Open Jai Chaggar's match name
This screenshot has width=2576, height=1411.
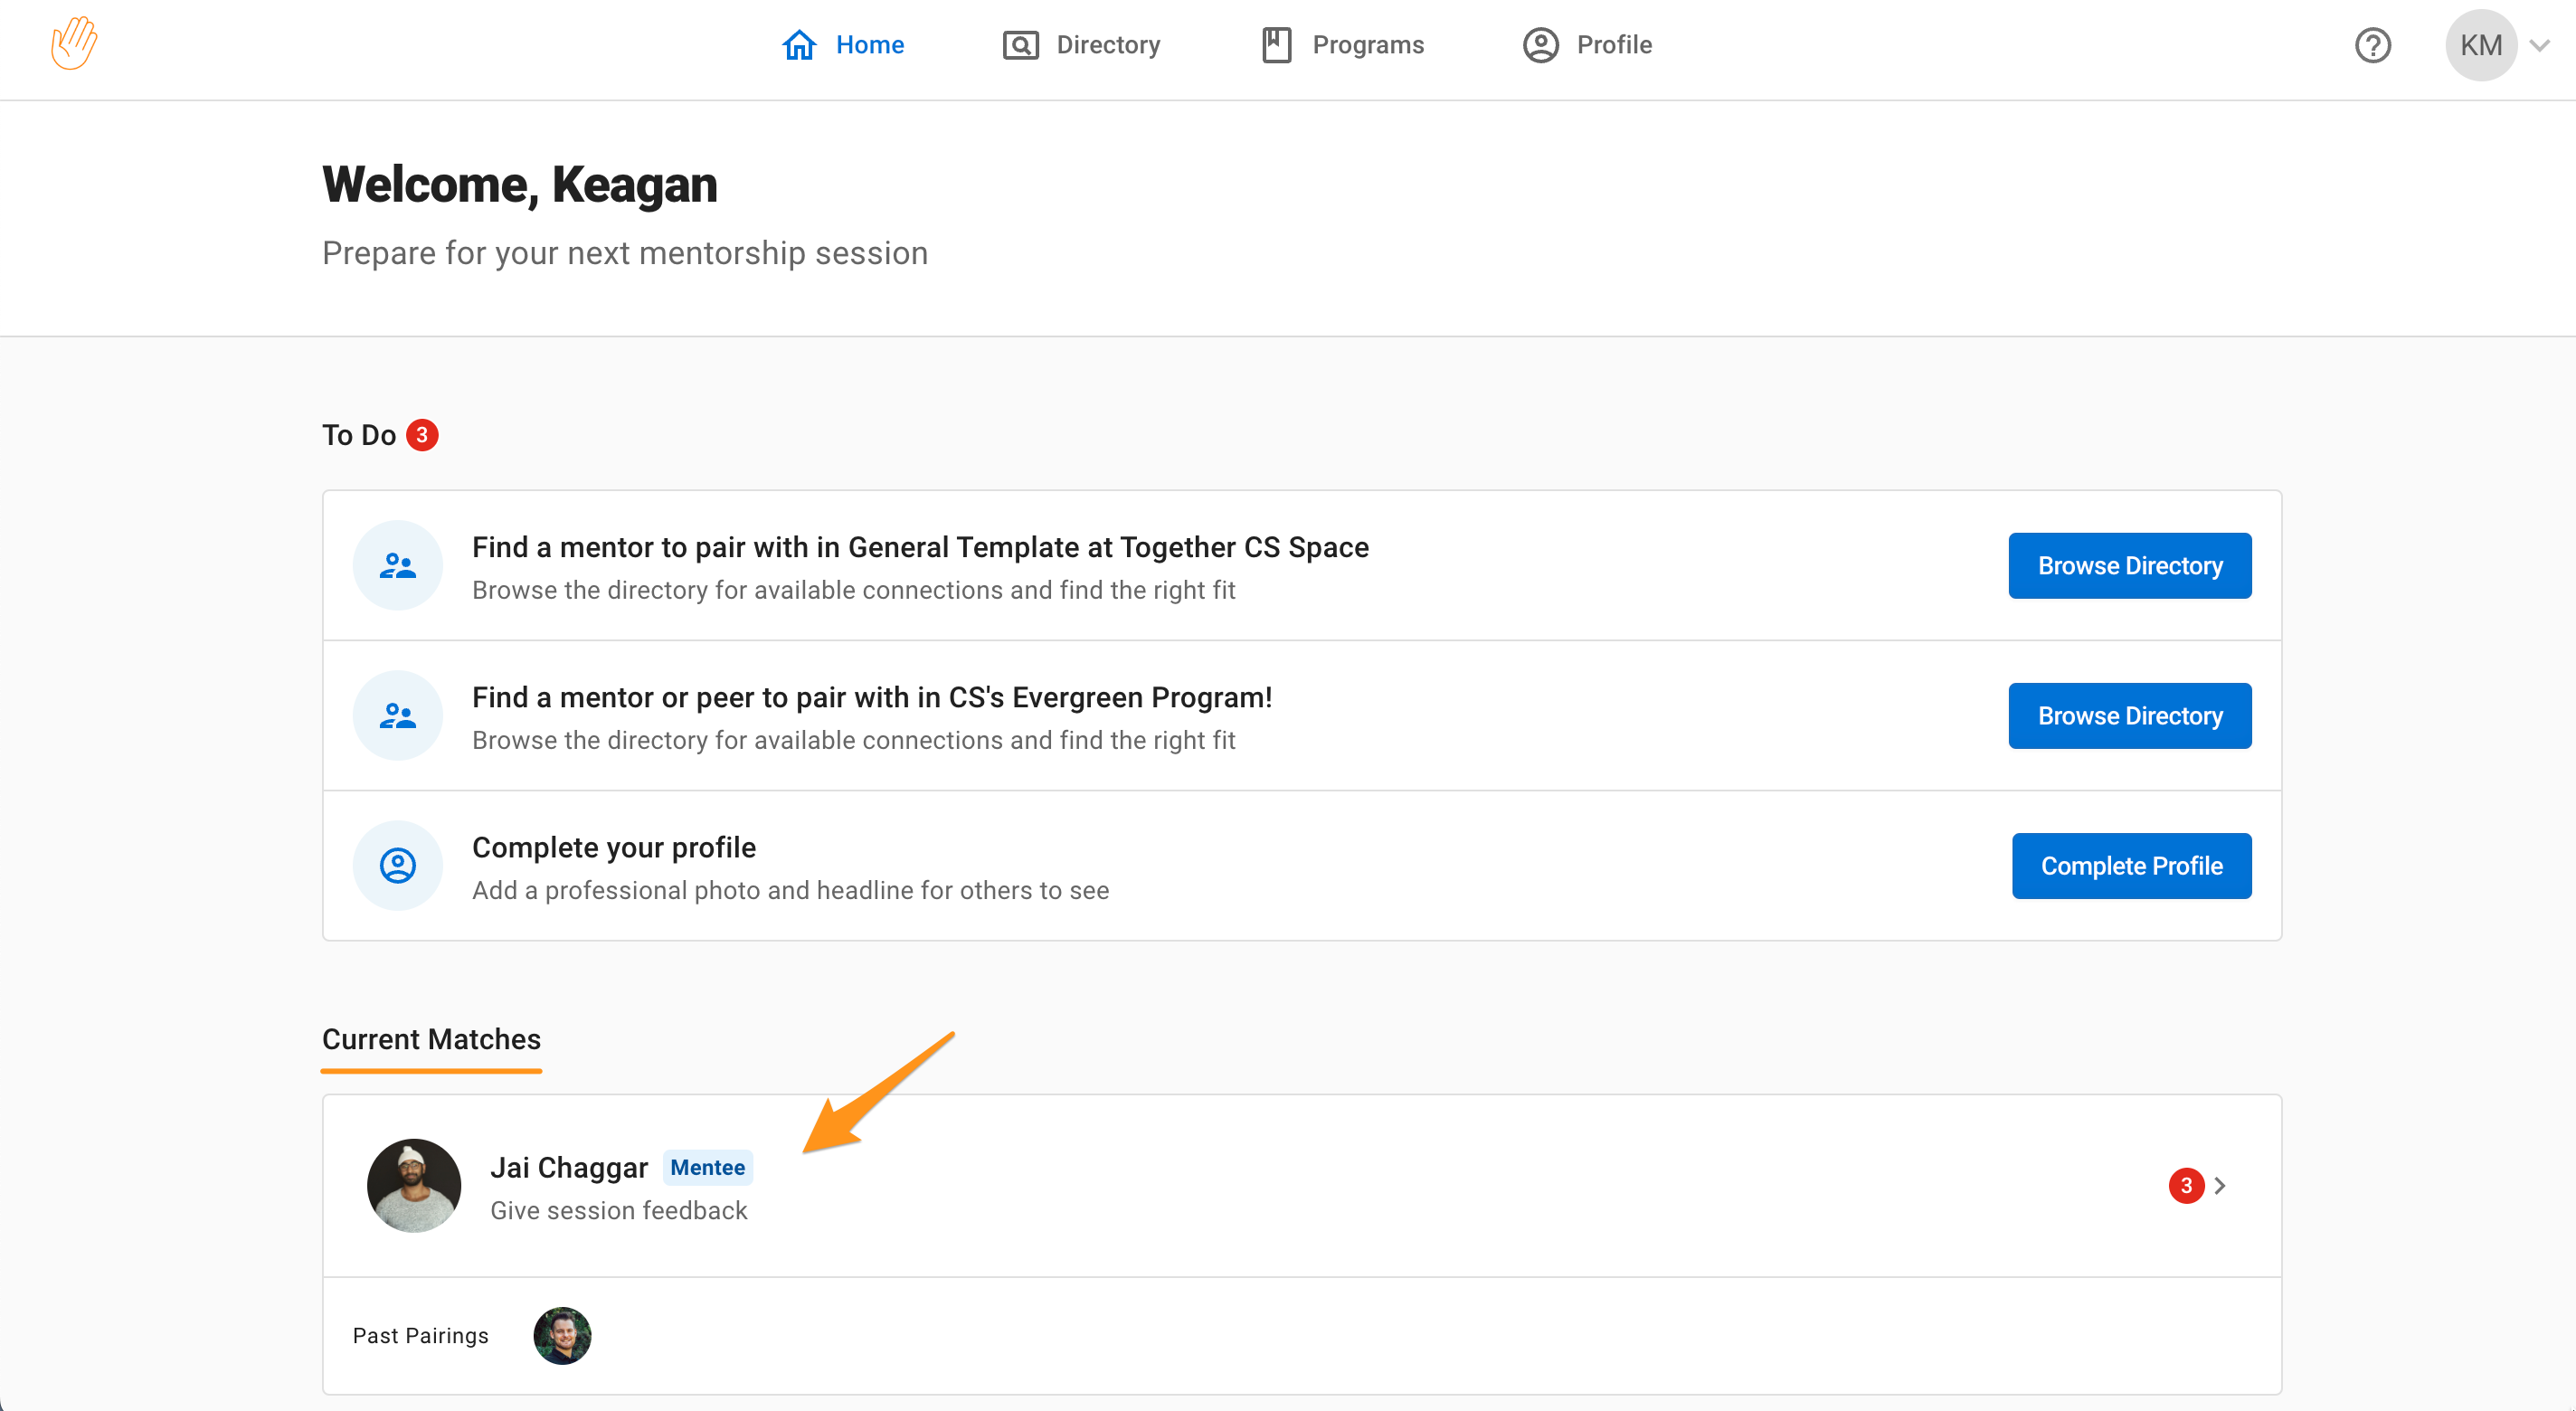(569, 1168)
